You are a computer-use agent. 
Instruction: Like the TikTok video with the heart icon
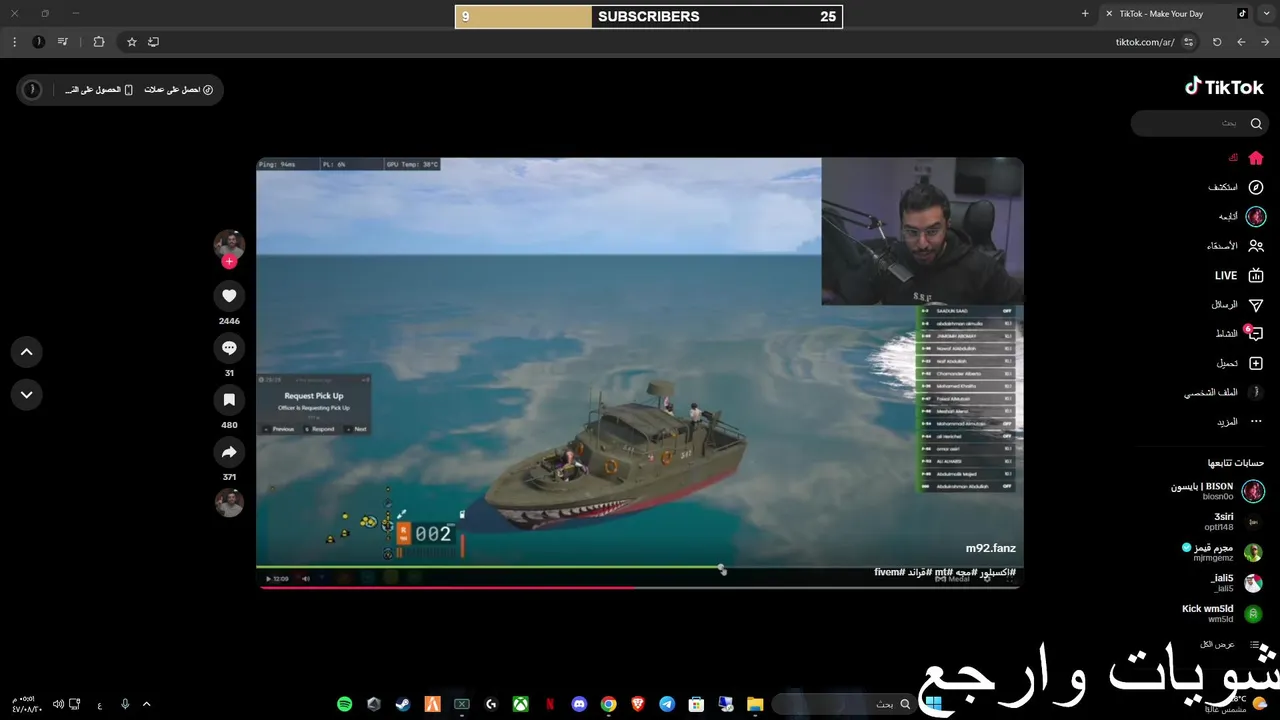229,296
